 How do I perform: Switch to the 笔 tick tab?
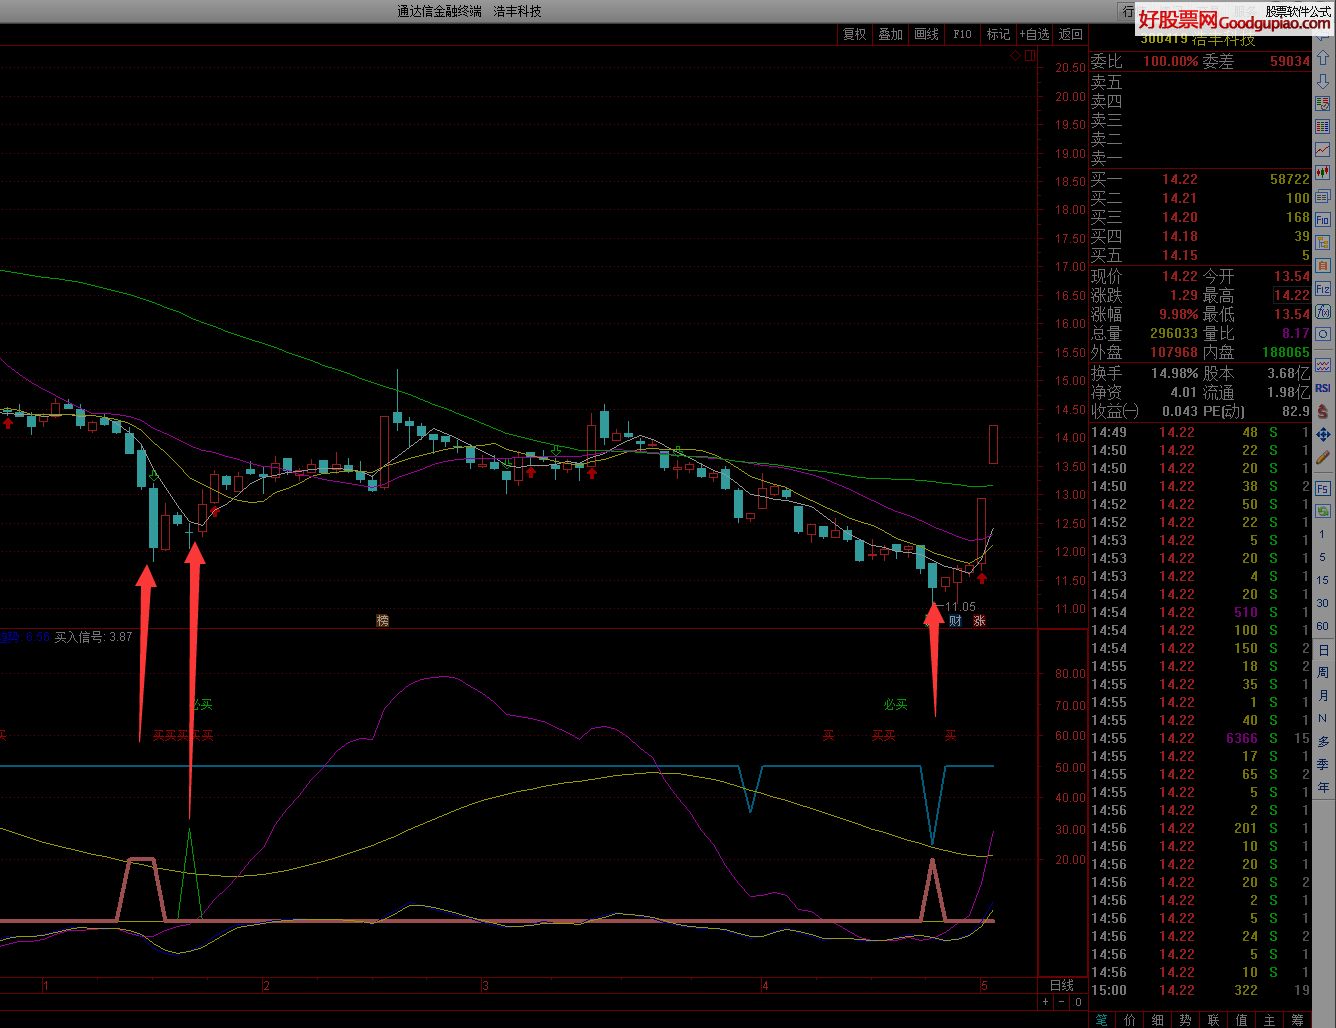[x=1102, y=1020]
